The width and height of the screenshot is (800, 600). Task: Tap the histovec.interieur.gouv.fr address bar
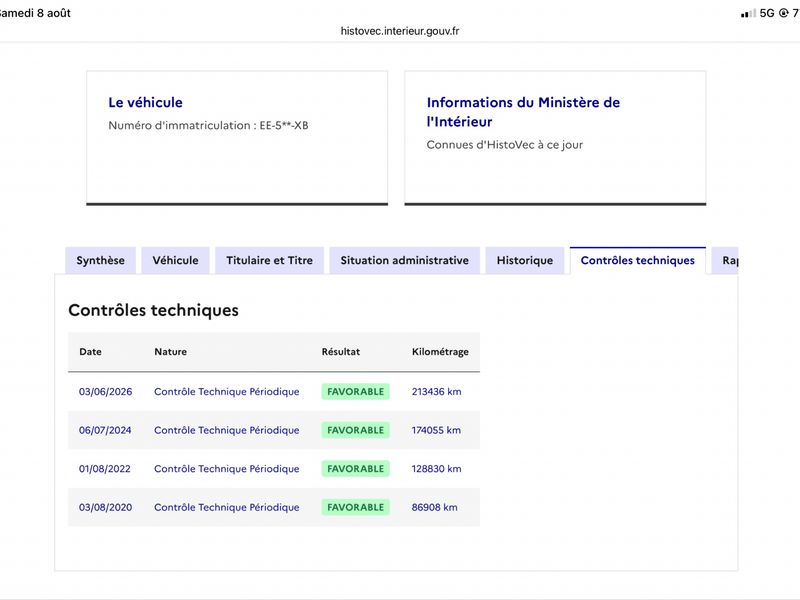click(400, 31)
